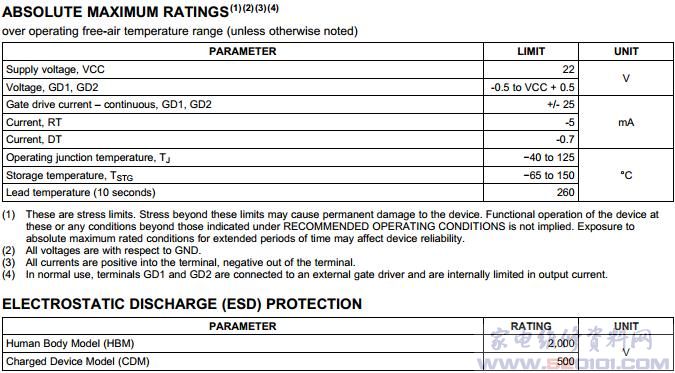675x373 pixels.
Task: Click the mA unit cell
Action: [x=626, y=122]
